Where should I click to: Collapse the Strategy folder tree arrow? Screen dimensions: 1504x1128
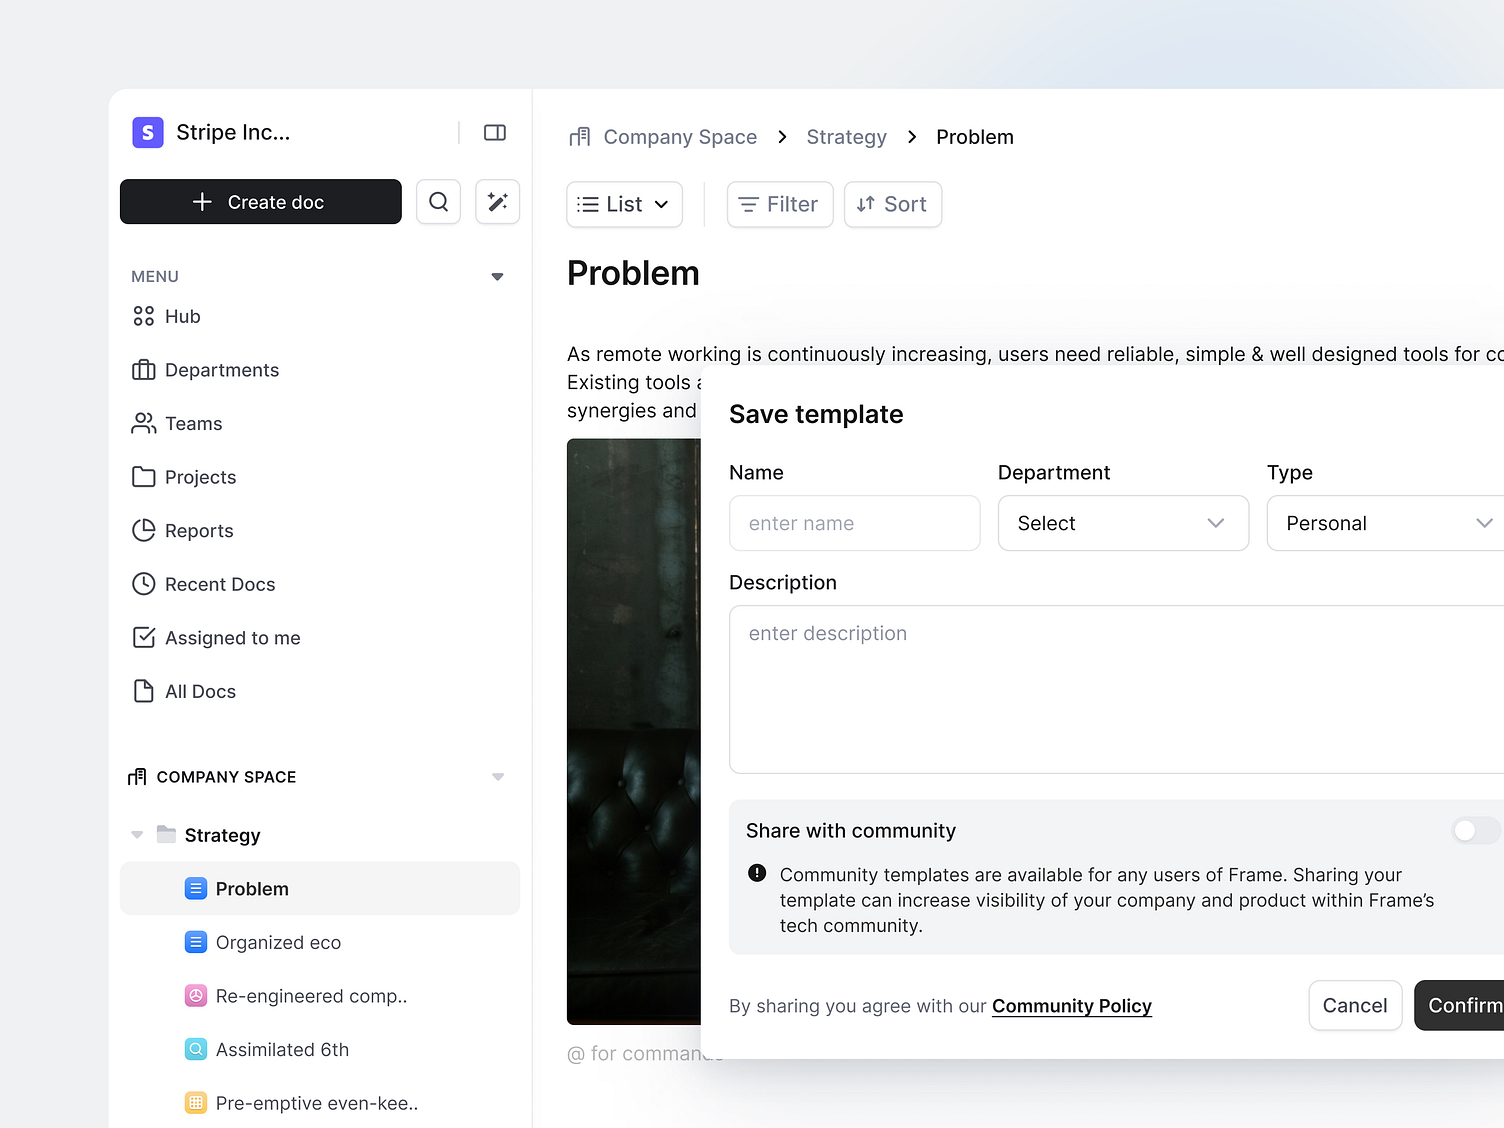[138, 835]
